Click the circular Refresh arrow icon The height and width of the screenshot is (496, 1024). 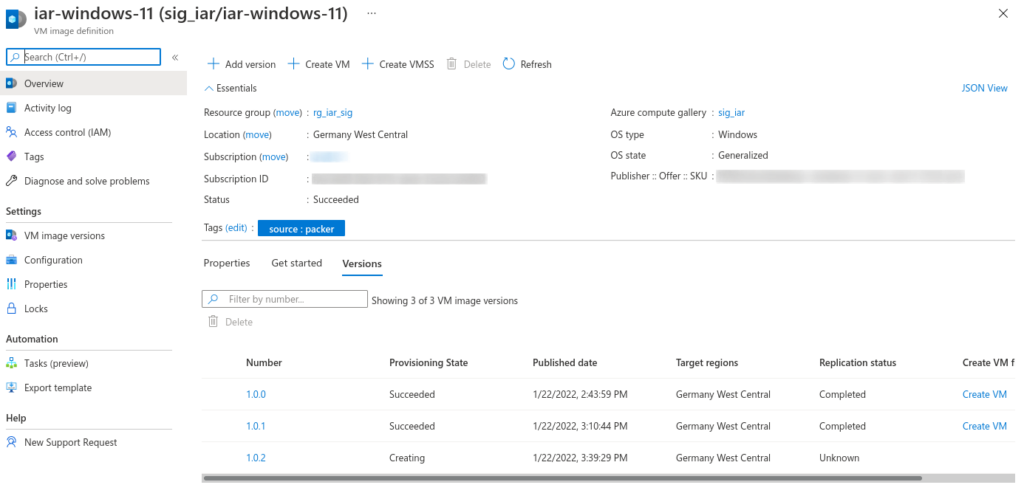[x=509, y=64]
